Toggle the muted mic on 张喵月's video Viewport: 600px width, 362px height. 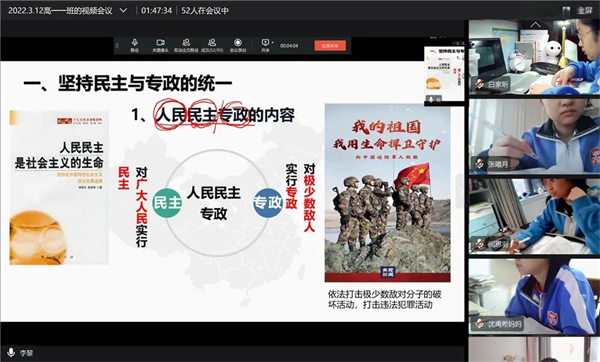pos(479,164)
